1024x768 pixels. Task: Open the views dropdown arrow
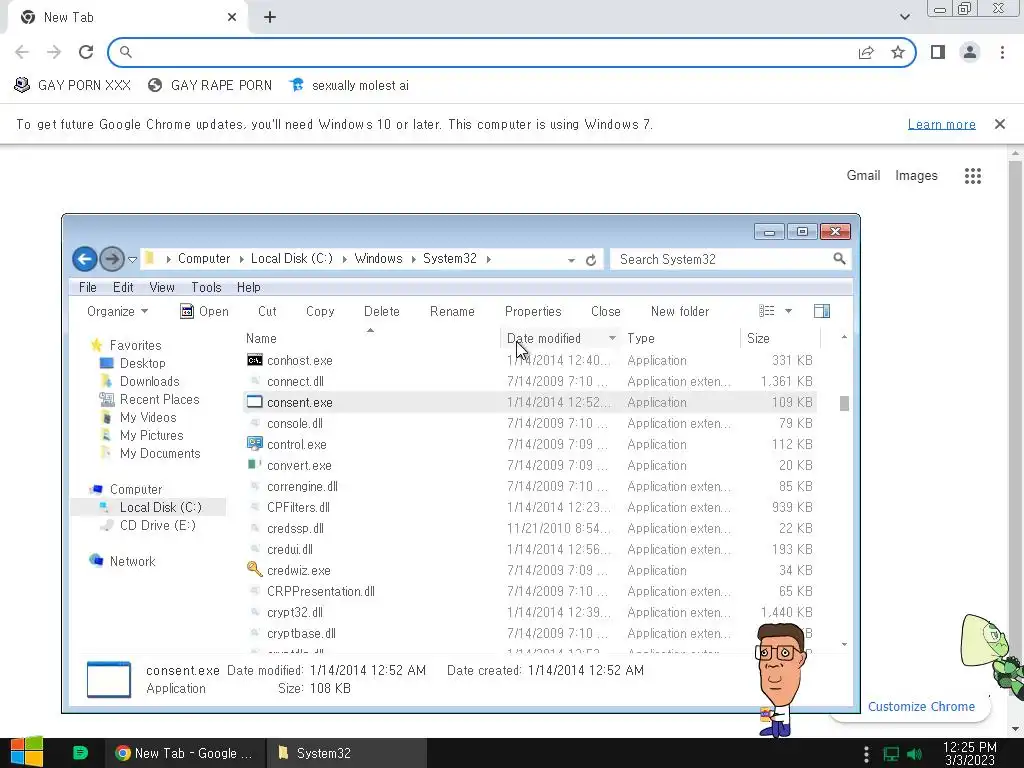(x=789, y=312)
